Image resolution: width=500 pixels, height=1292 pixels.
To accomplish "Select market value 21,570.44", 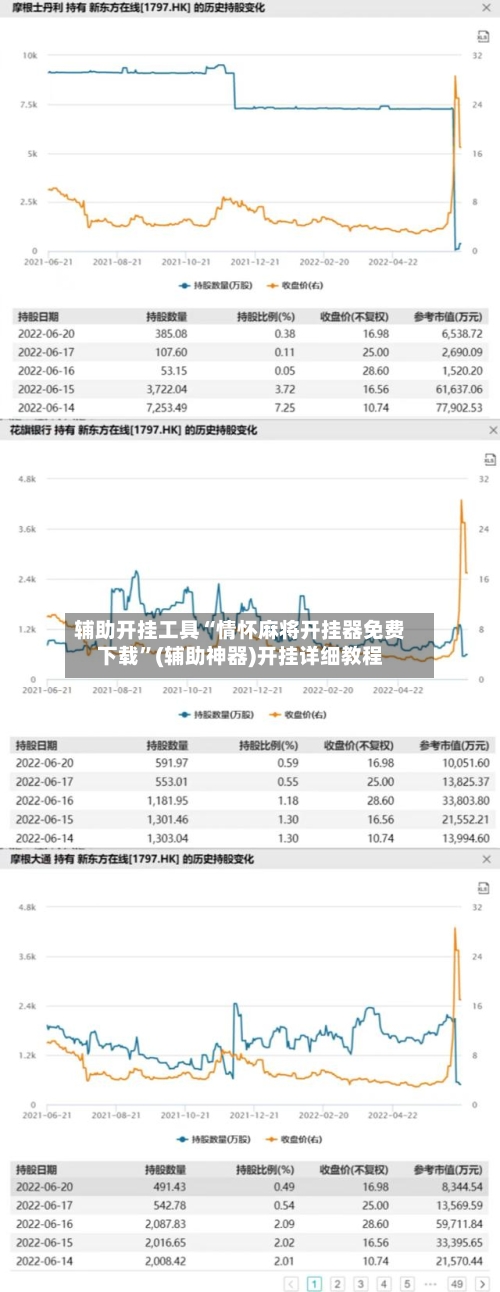I will pos(460,1262).
